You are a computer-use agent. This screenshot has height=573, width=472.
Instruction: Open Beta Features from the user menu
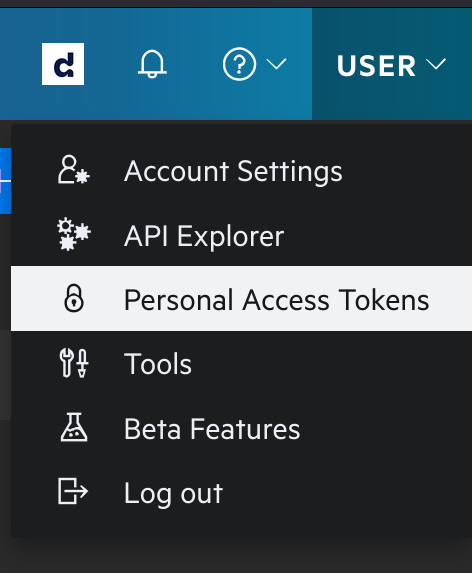coord(212,429)
